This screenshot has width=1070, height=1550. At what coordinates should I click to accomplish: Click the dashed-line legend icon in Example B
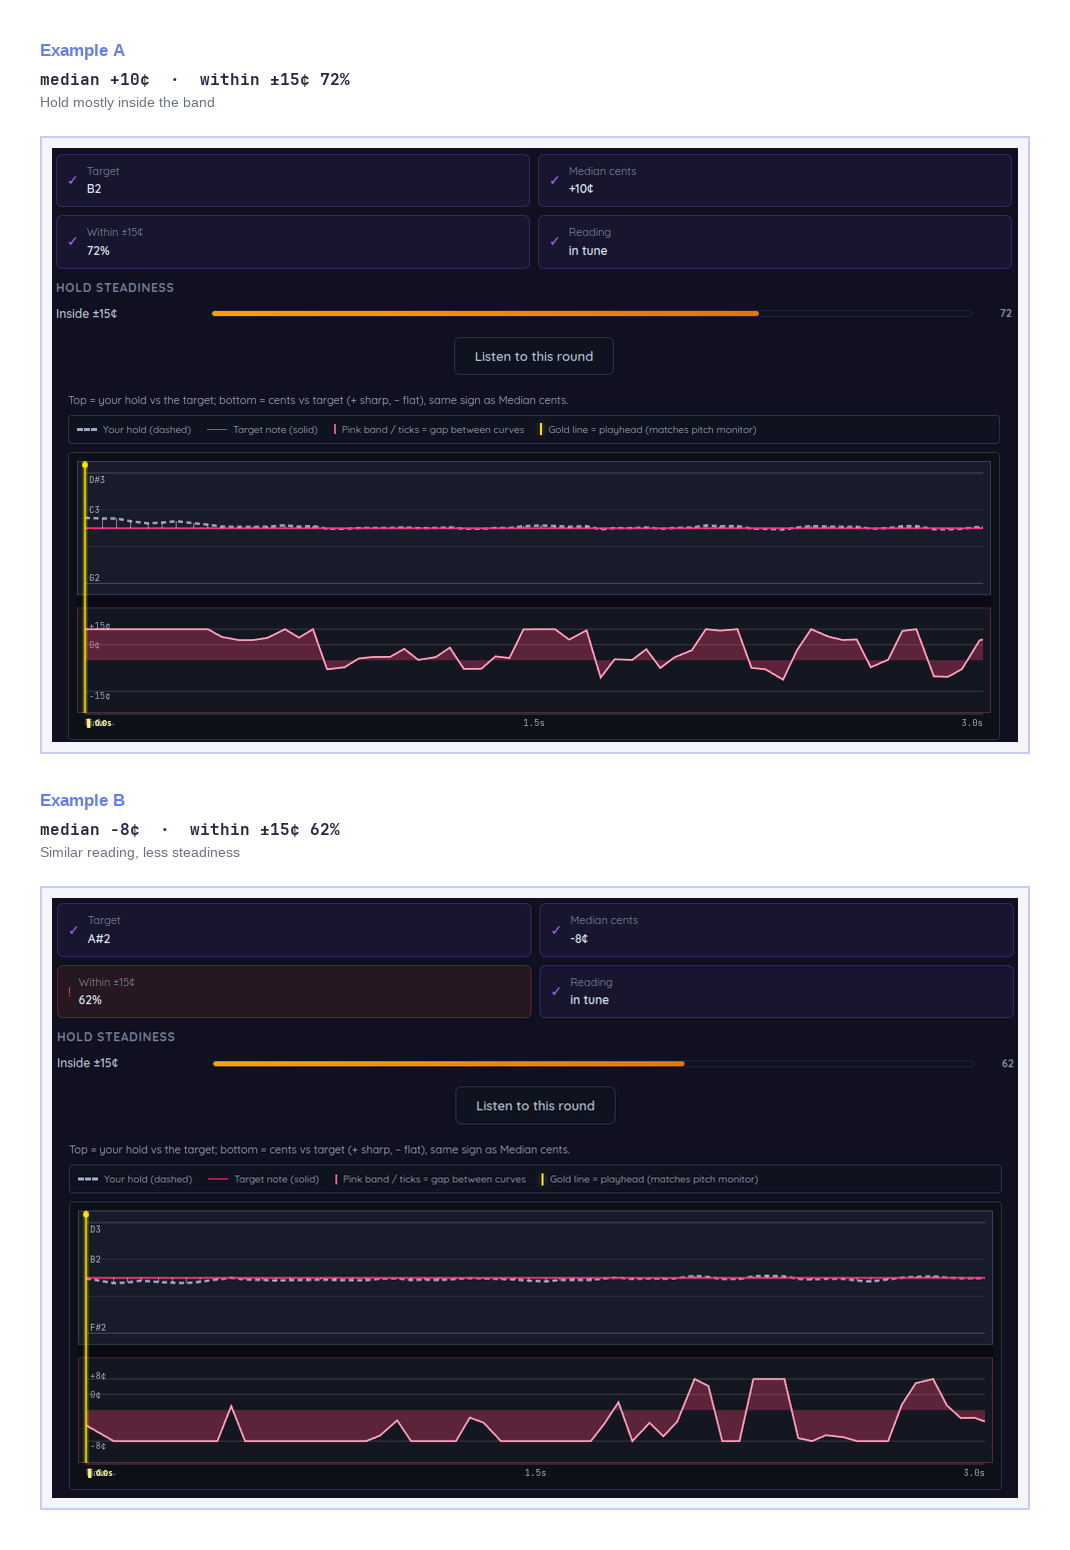pos(88,1179)
